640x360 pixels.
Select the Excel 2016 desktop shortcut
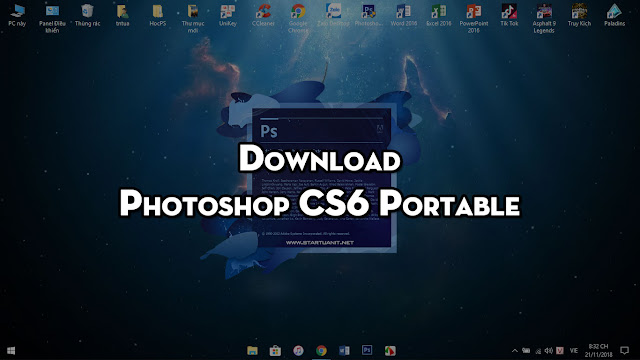tap(438, 16)
